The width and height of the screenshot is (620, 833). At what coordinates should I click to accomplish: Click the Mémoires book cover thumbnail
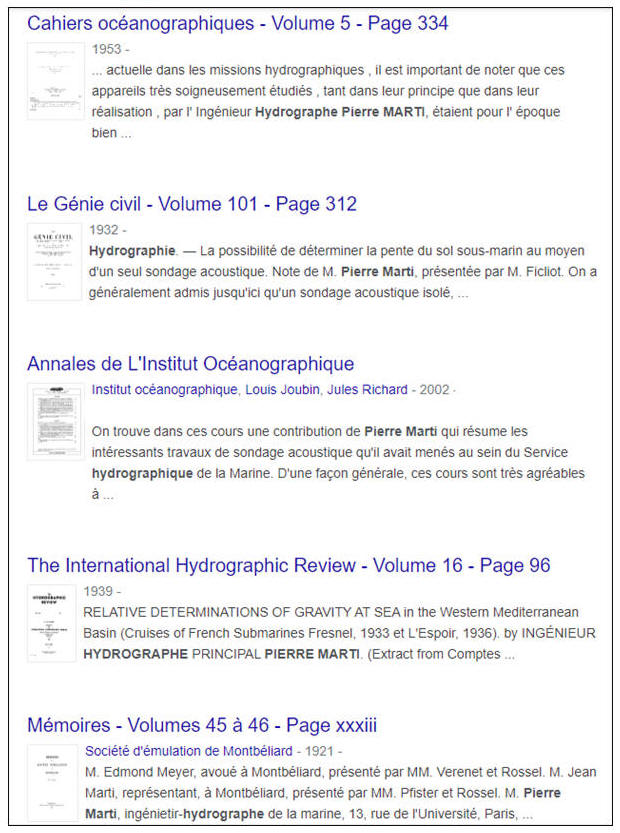55,783
